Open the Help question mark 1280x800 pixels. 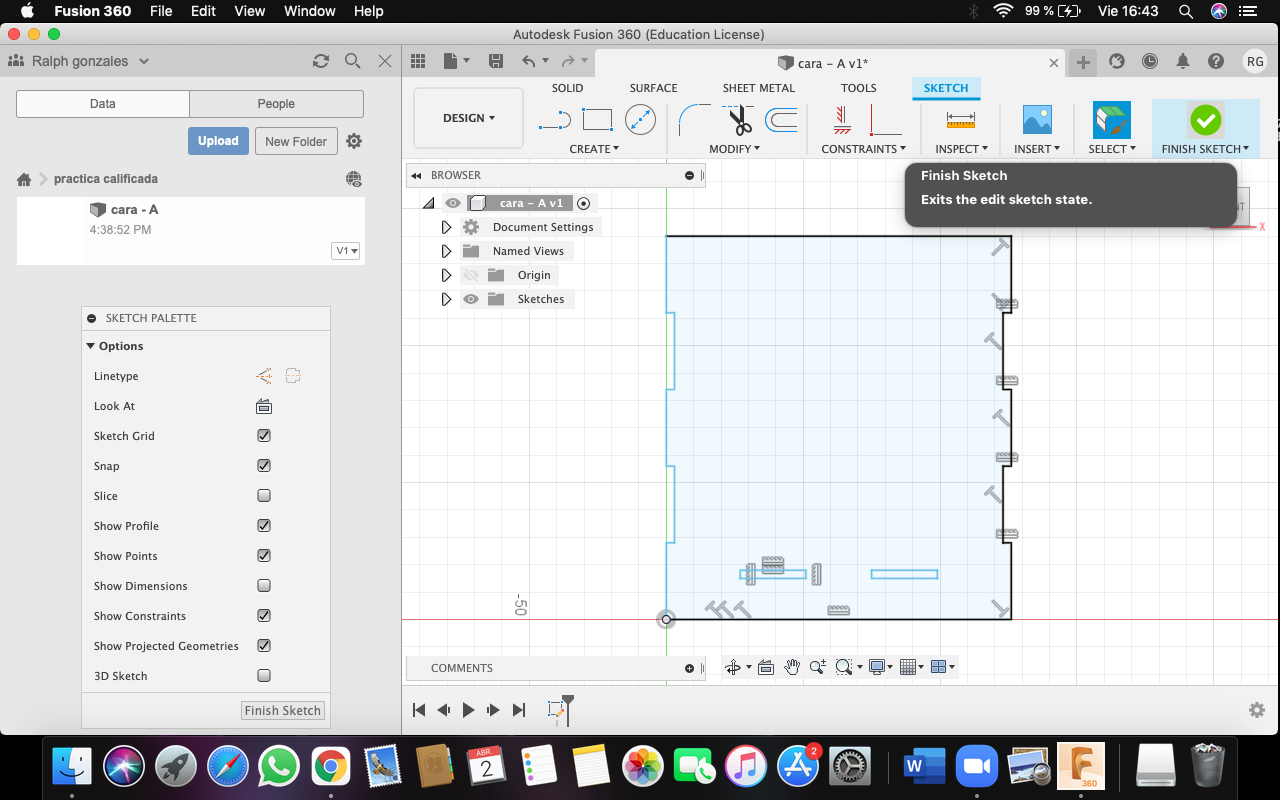click(1216, 61)
